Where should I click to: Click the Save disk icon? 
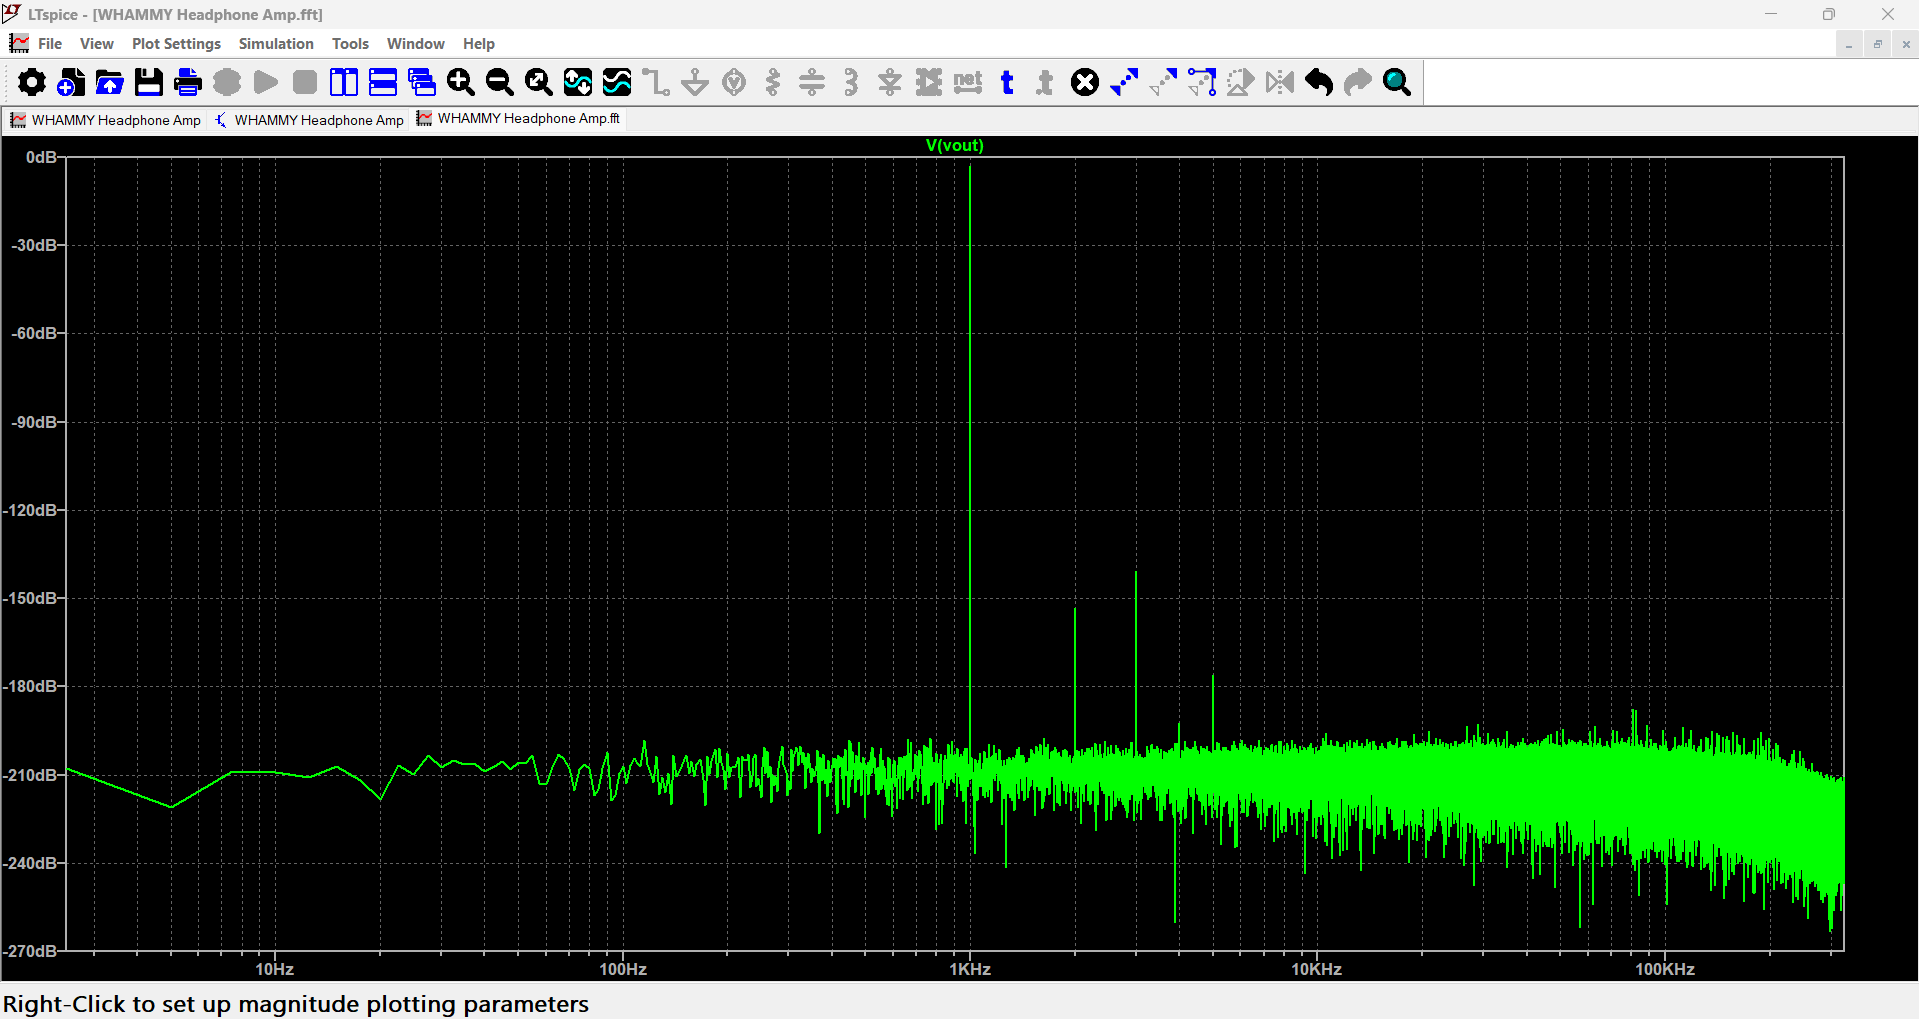149,82
